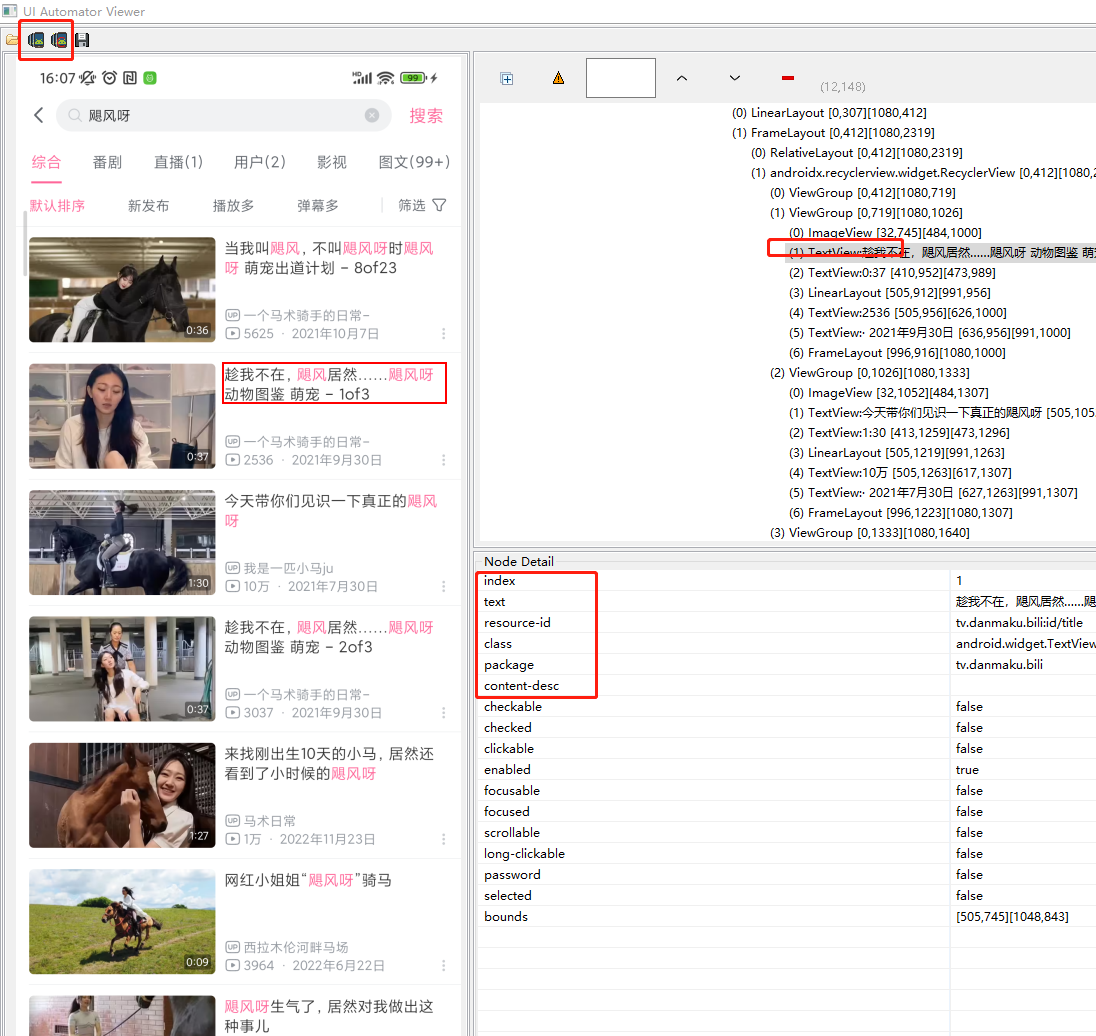Open the more menu for the 3037 views video
Image resolution: width=1096 pixels, height=1036 pixels.
pos(443,713)
